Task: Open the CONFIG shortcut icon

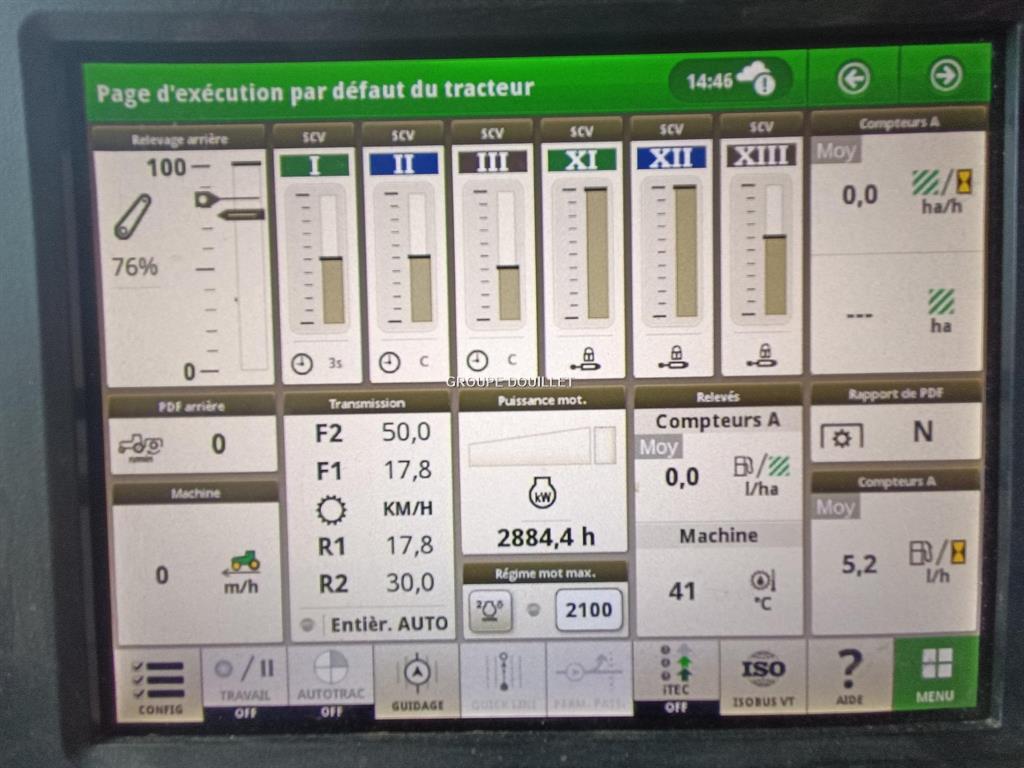Action: click(158, 682)
